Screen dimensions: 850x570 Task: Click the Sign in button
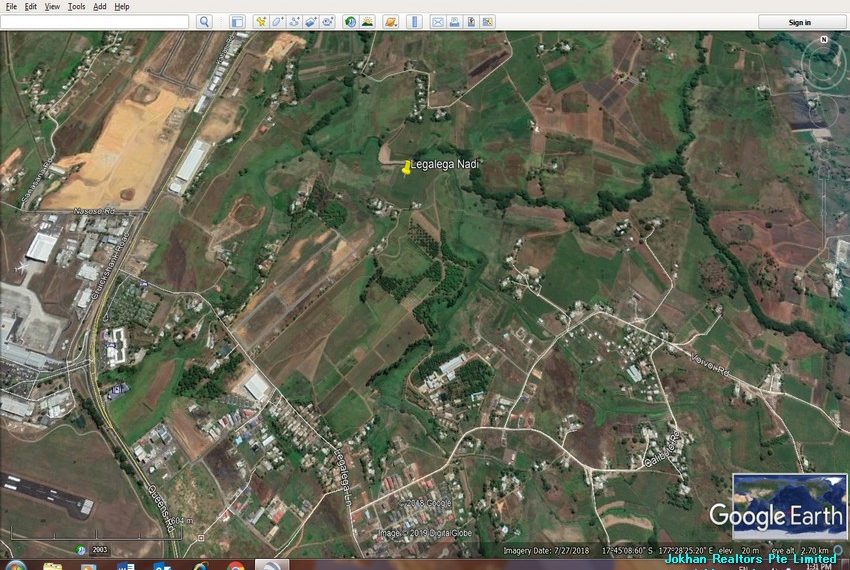(x=800, y=22)
